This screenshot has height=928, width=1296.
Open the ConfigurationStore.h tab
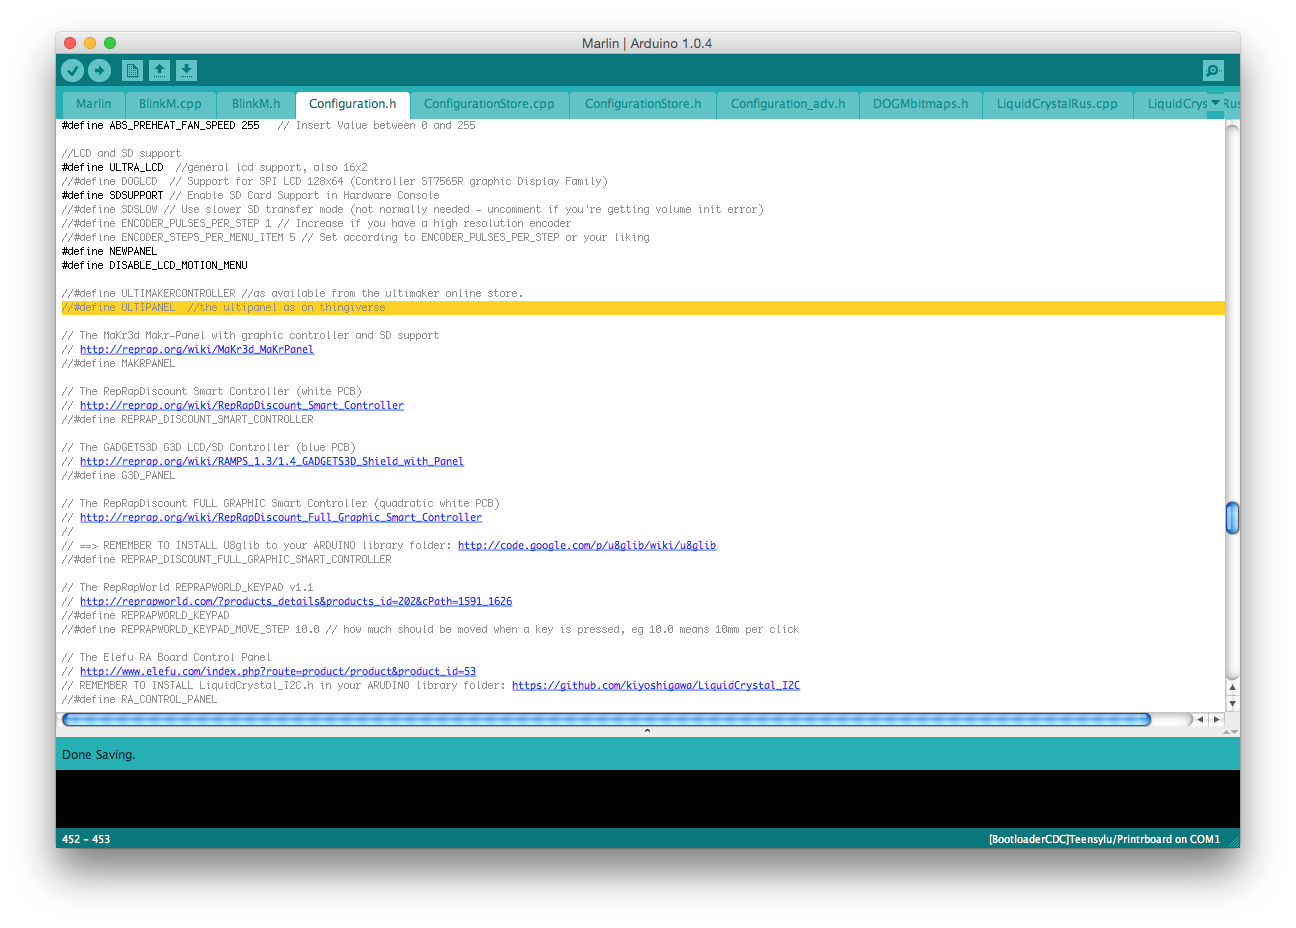click(643, 104)
